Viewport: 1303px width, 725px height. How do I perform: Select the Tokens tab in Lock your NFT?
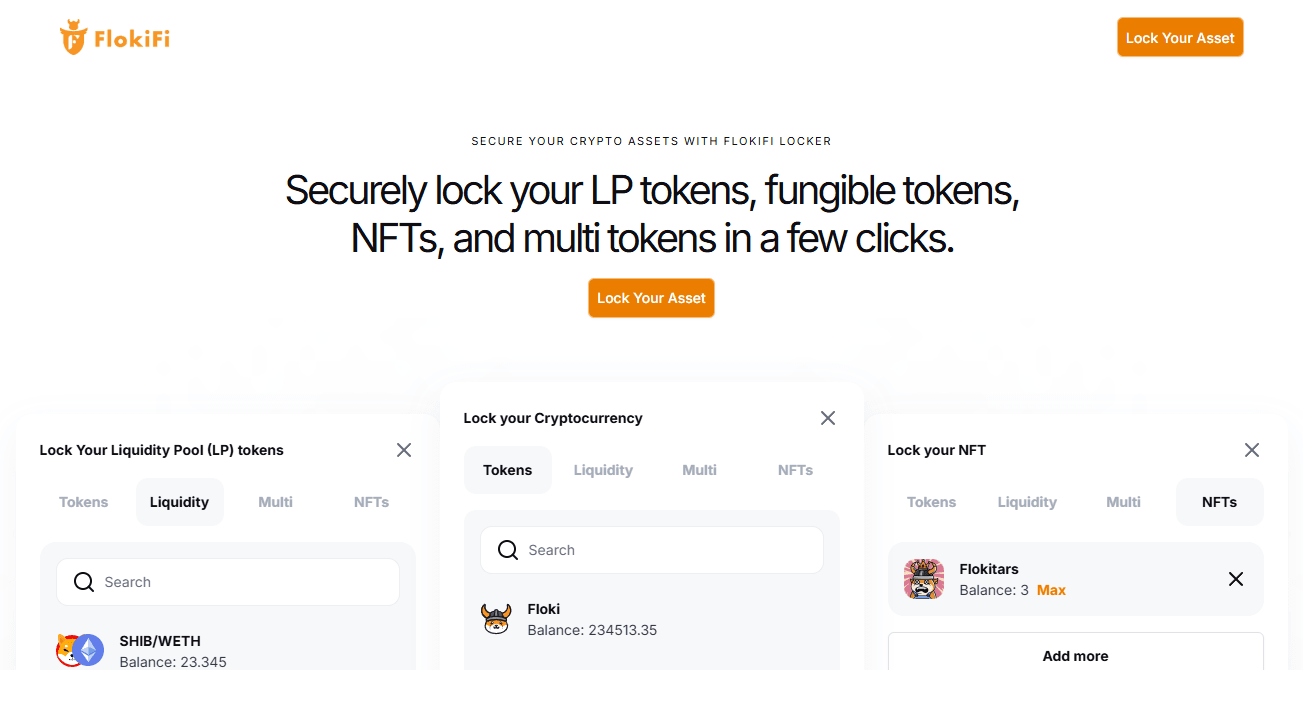(x=931, y=501)
